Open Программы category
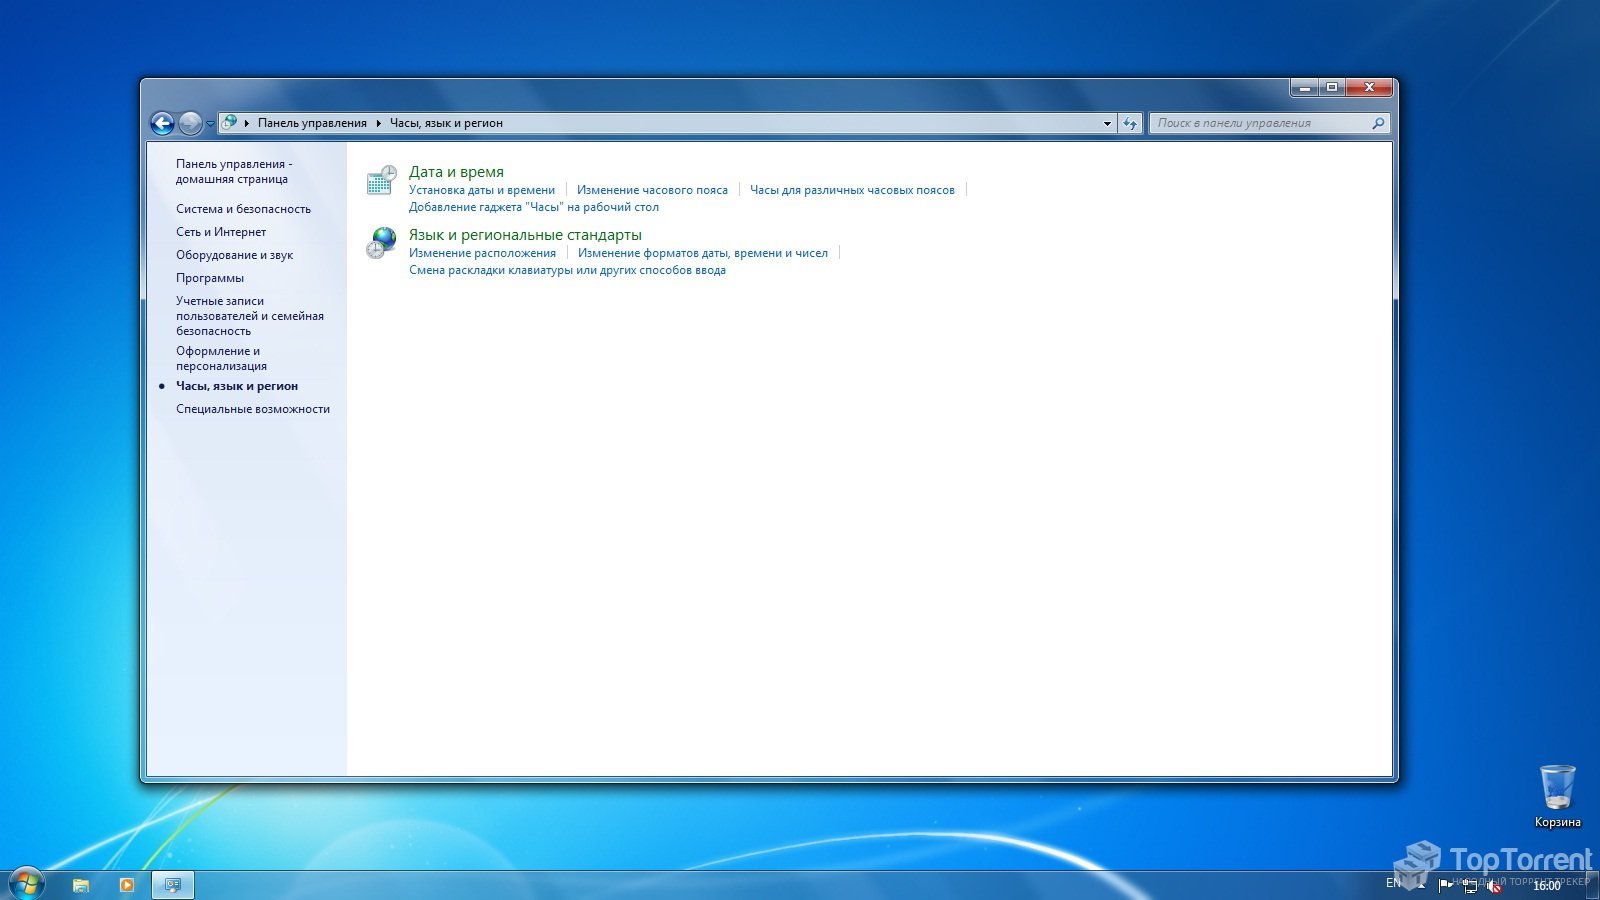This screenshot has height=900, width=1600. 210,278
